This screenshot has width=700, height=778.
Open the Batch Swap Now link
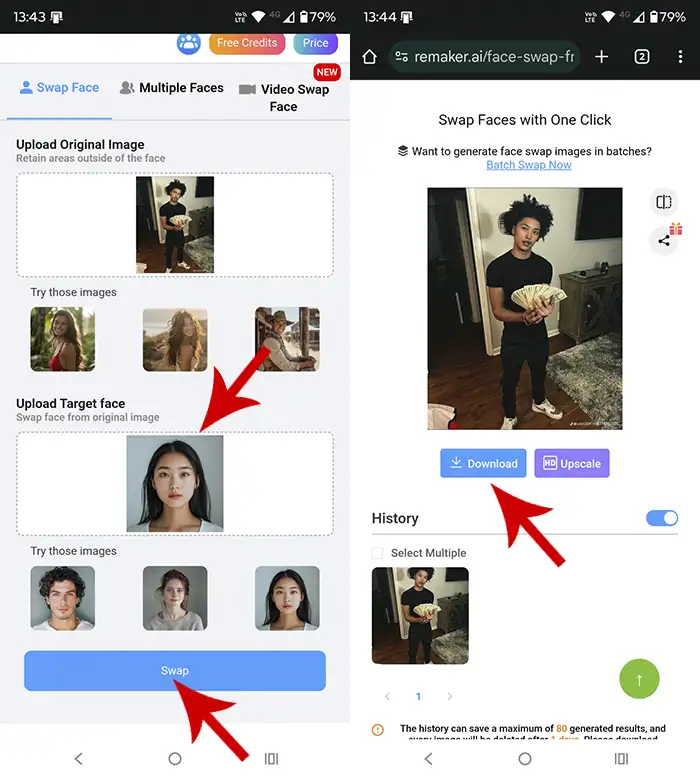click(x=528, y=165)
